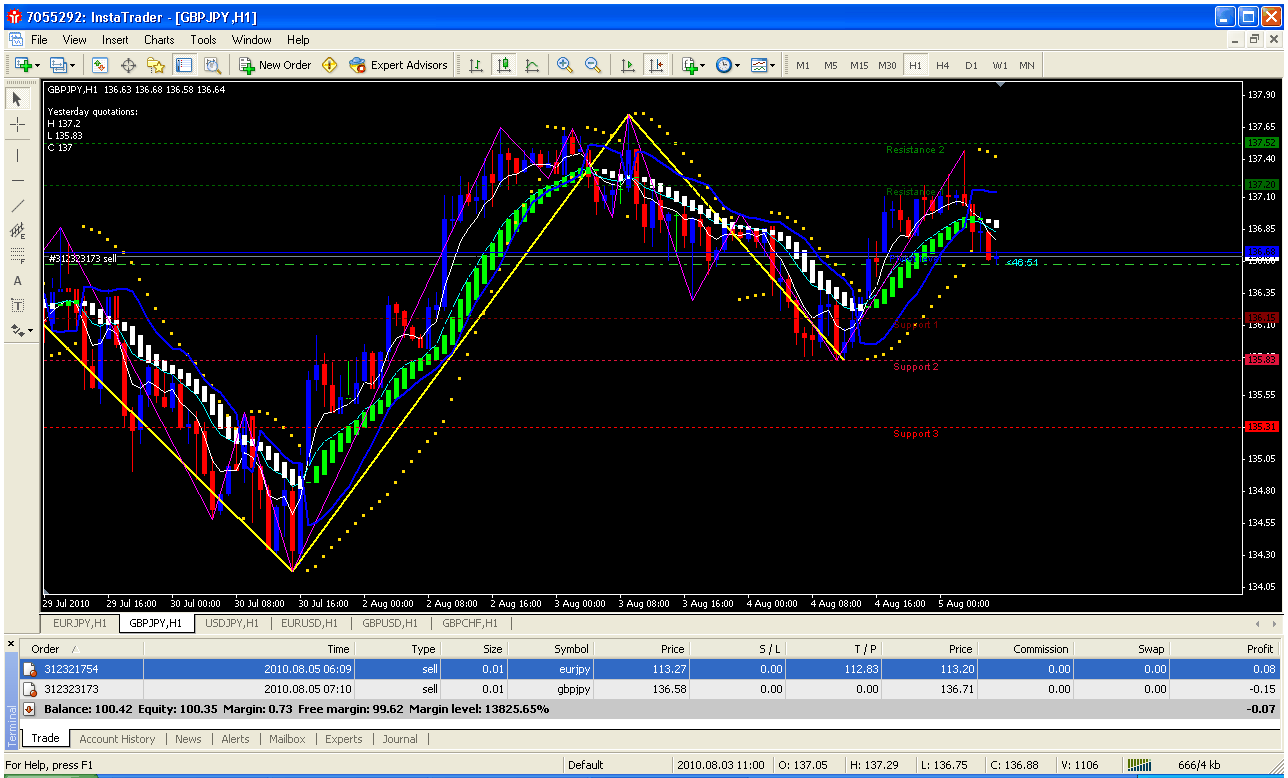Expand the Indicators list dropdown

click(x=702, y=65)
